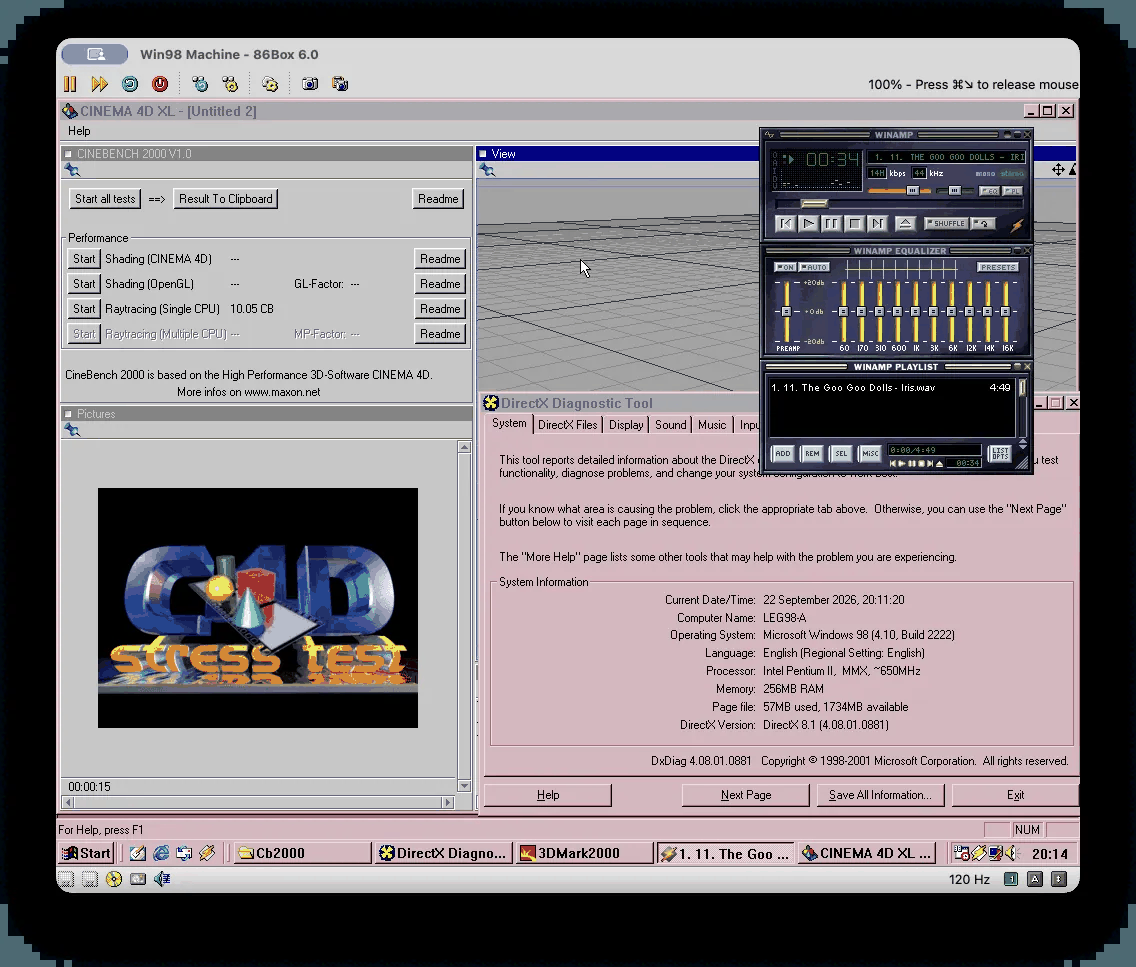
Task: Click the red 86Box power button icon
Action: [160, 84]
